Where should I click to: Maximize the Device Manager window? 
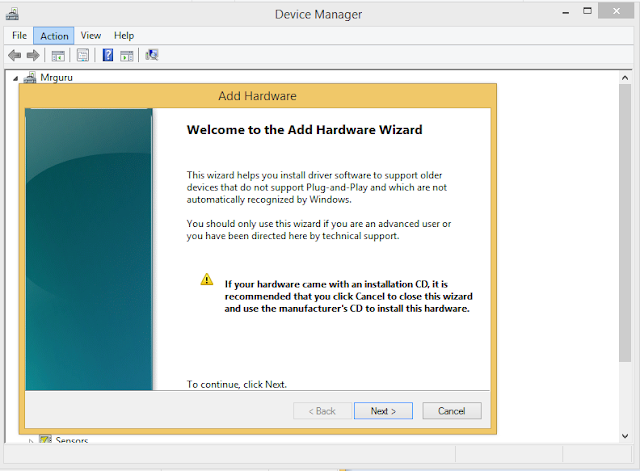587,11
